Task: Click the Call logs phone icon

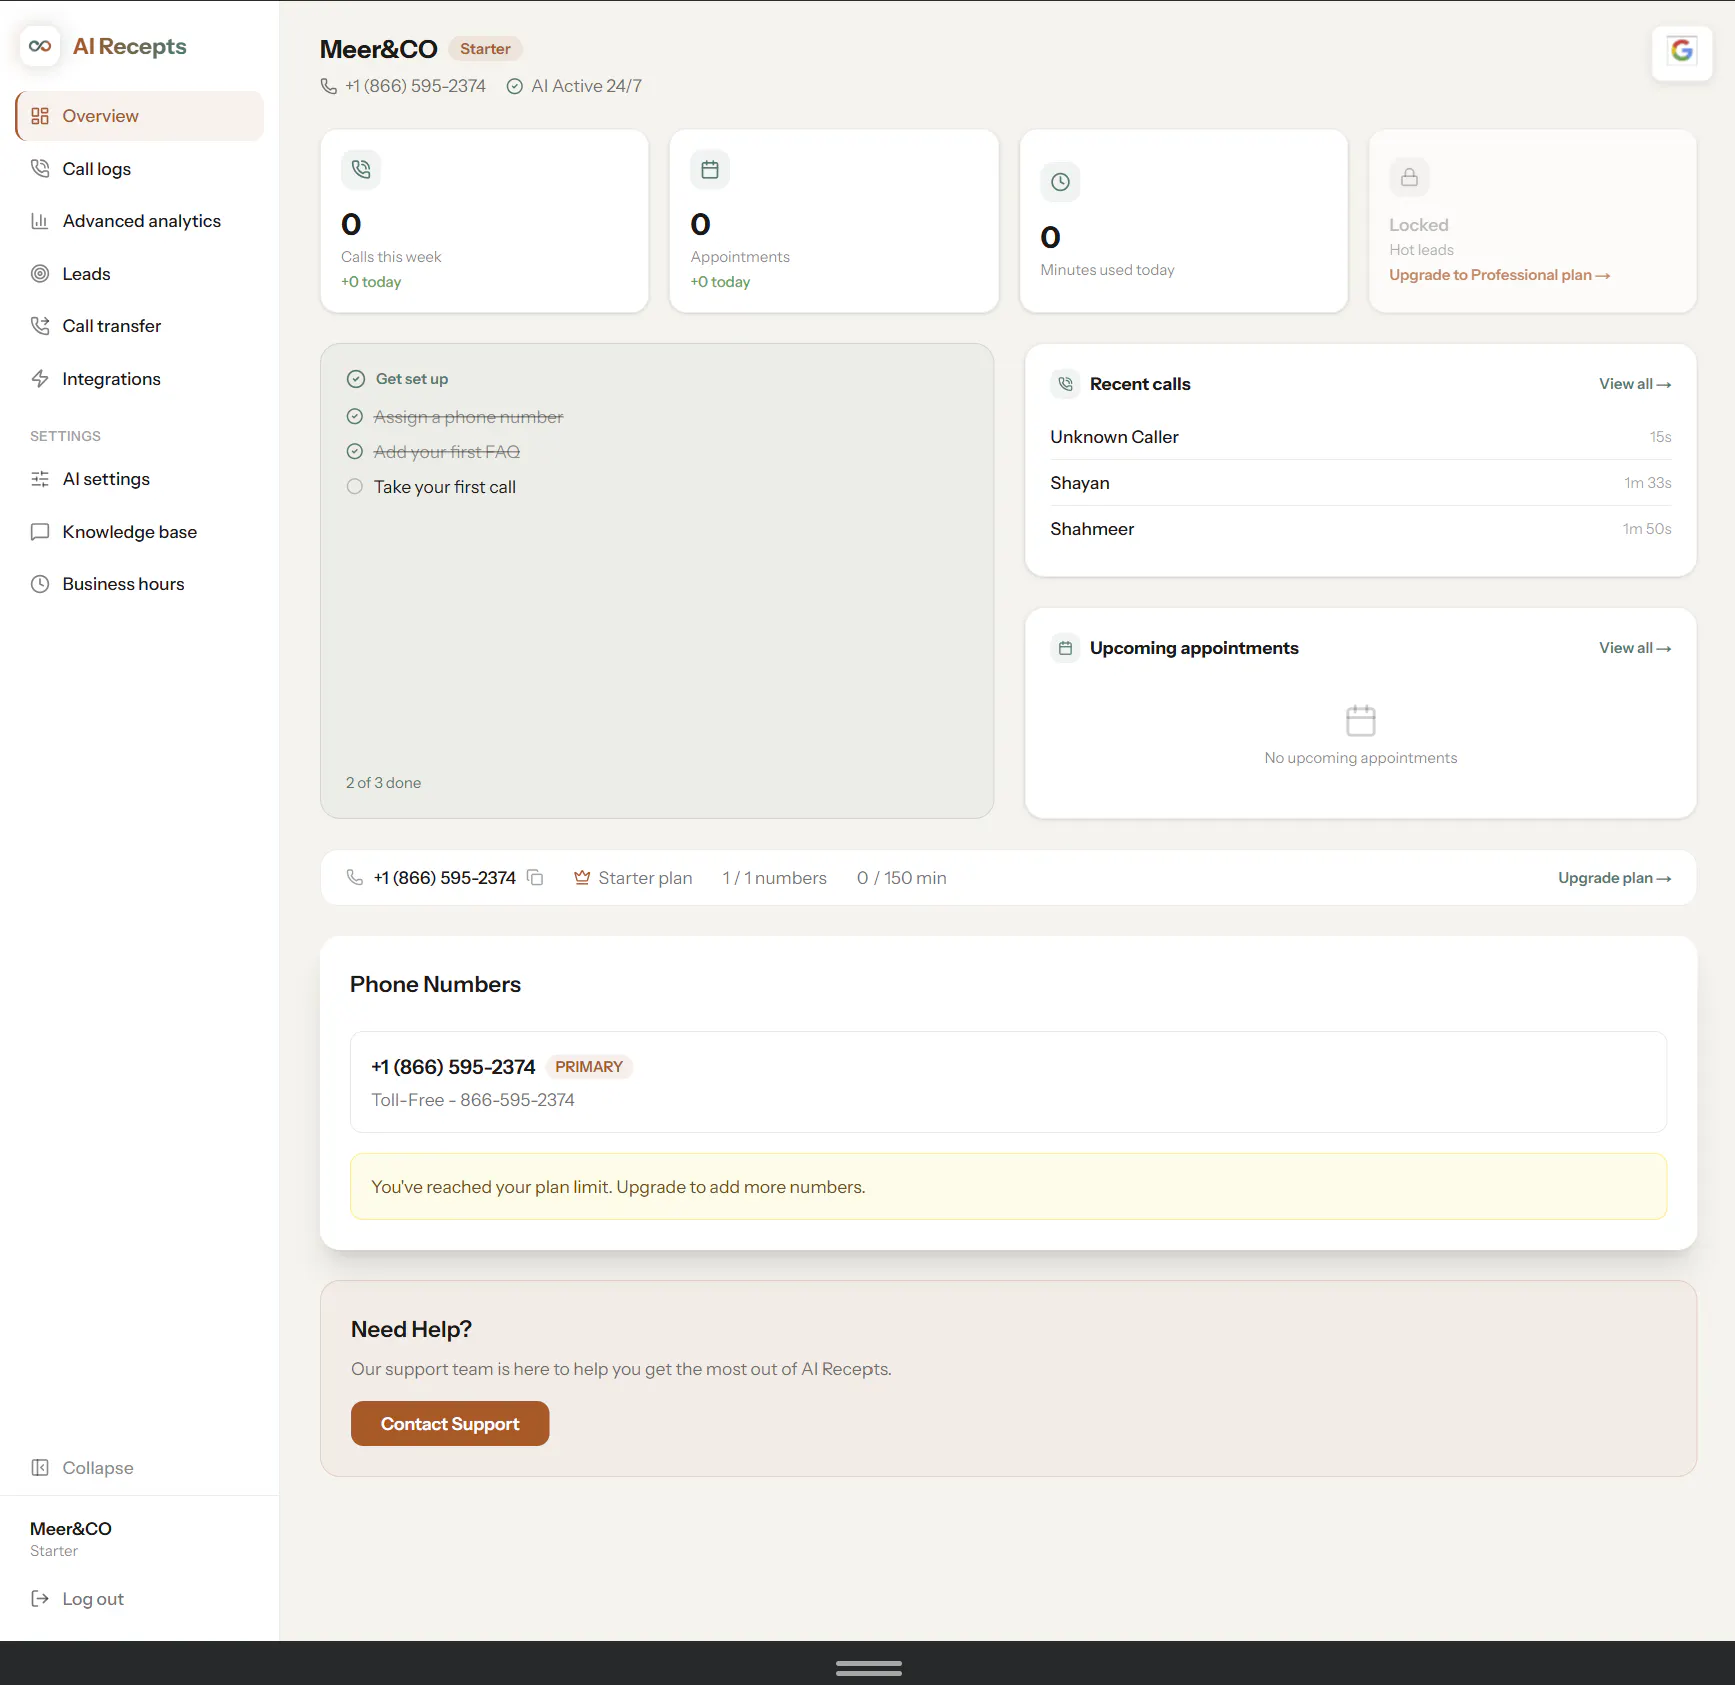Action: point(40,168)
